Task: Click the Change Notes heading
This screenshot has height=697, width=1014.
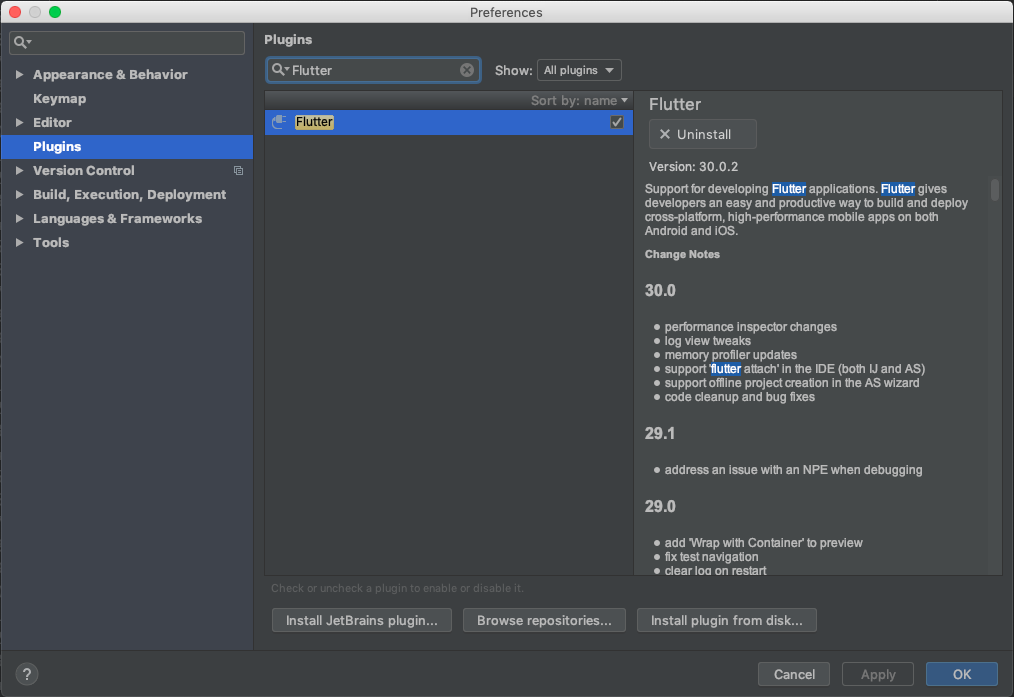Action: 682,254
